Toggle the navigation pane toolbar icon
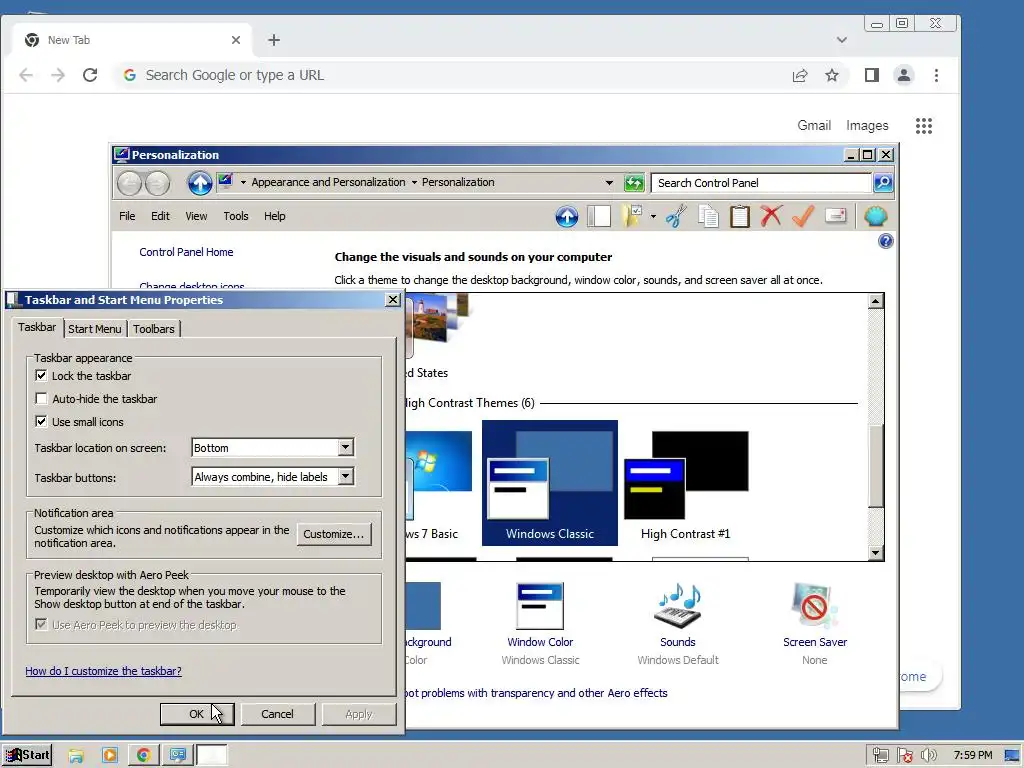This screenshot has height=768, width=1024. (x=599, y=216)
